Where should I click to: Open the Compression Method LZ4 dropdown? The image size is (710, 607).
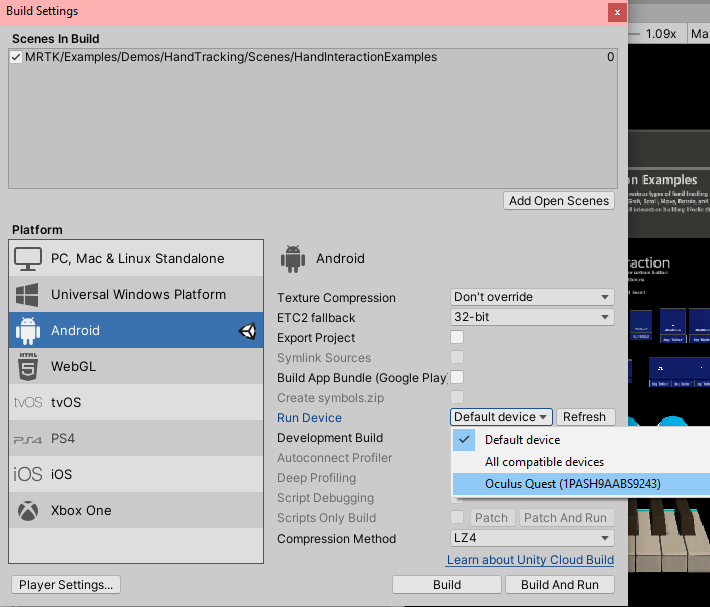(532, 538)
